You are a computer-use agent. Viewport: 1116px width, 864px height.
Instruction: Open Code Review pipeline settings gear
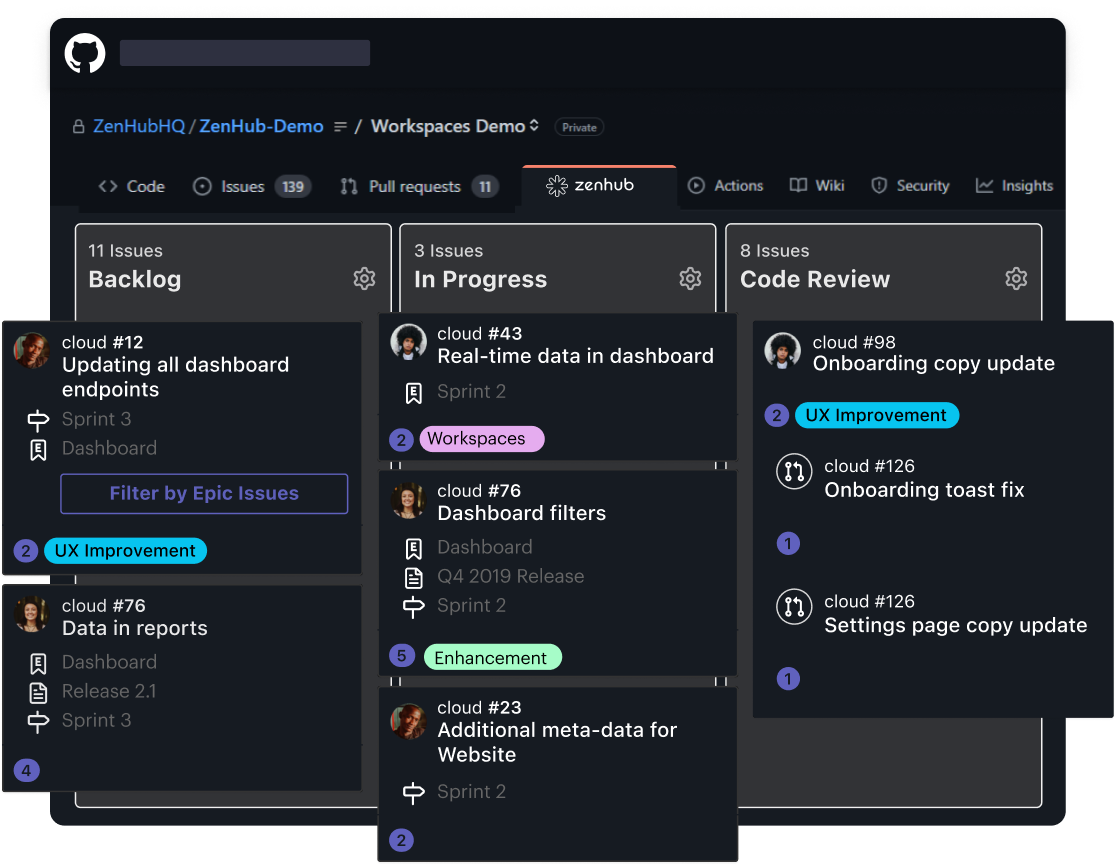[1016, 280]
